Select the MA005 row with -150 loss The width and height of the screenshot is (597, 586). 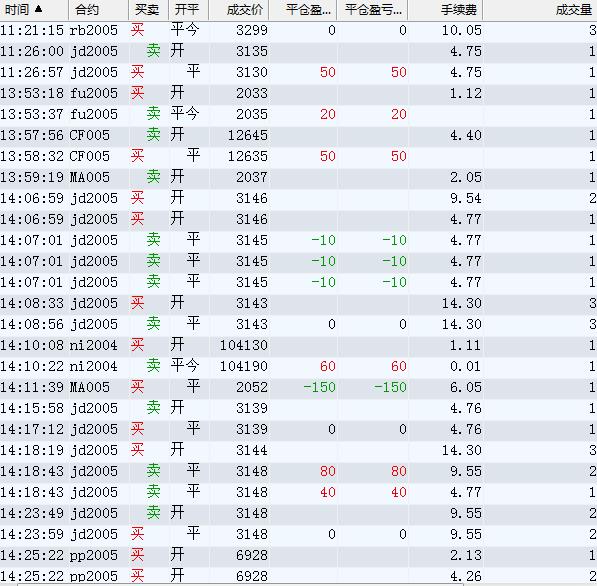click(x=298, y=388)
